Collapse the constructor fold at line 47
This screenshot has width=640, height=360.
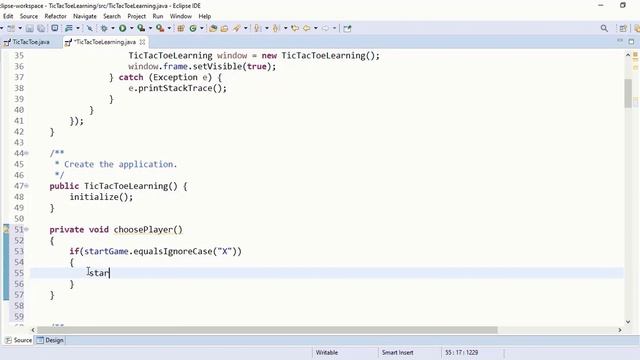coord(27,186)
